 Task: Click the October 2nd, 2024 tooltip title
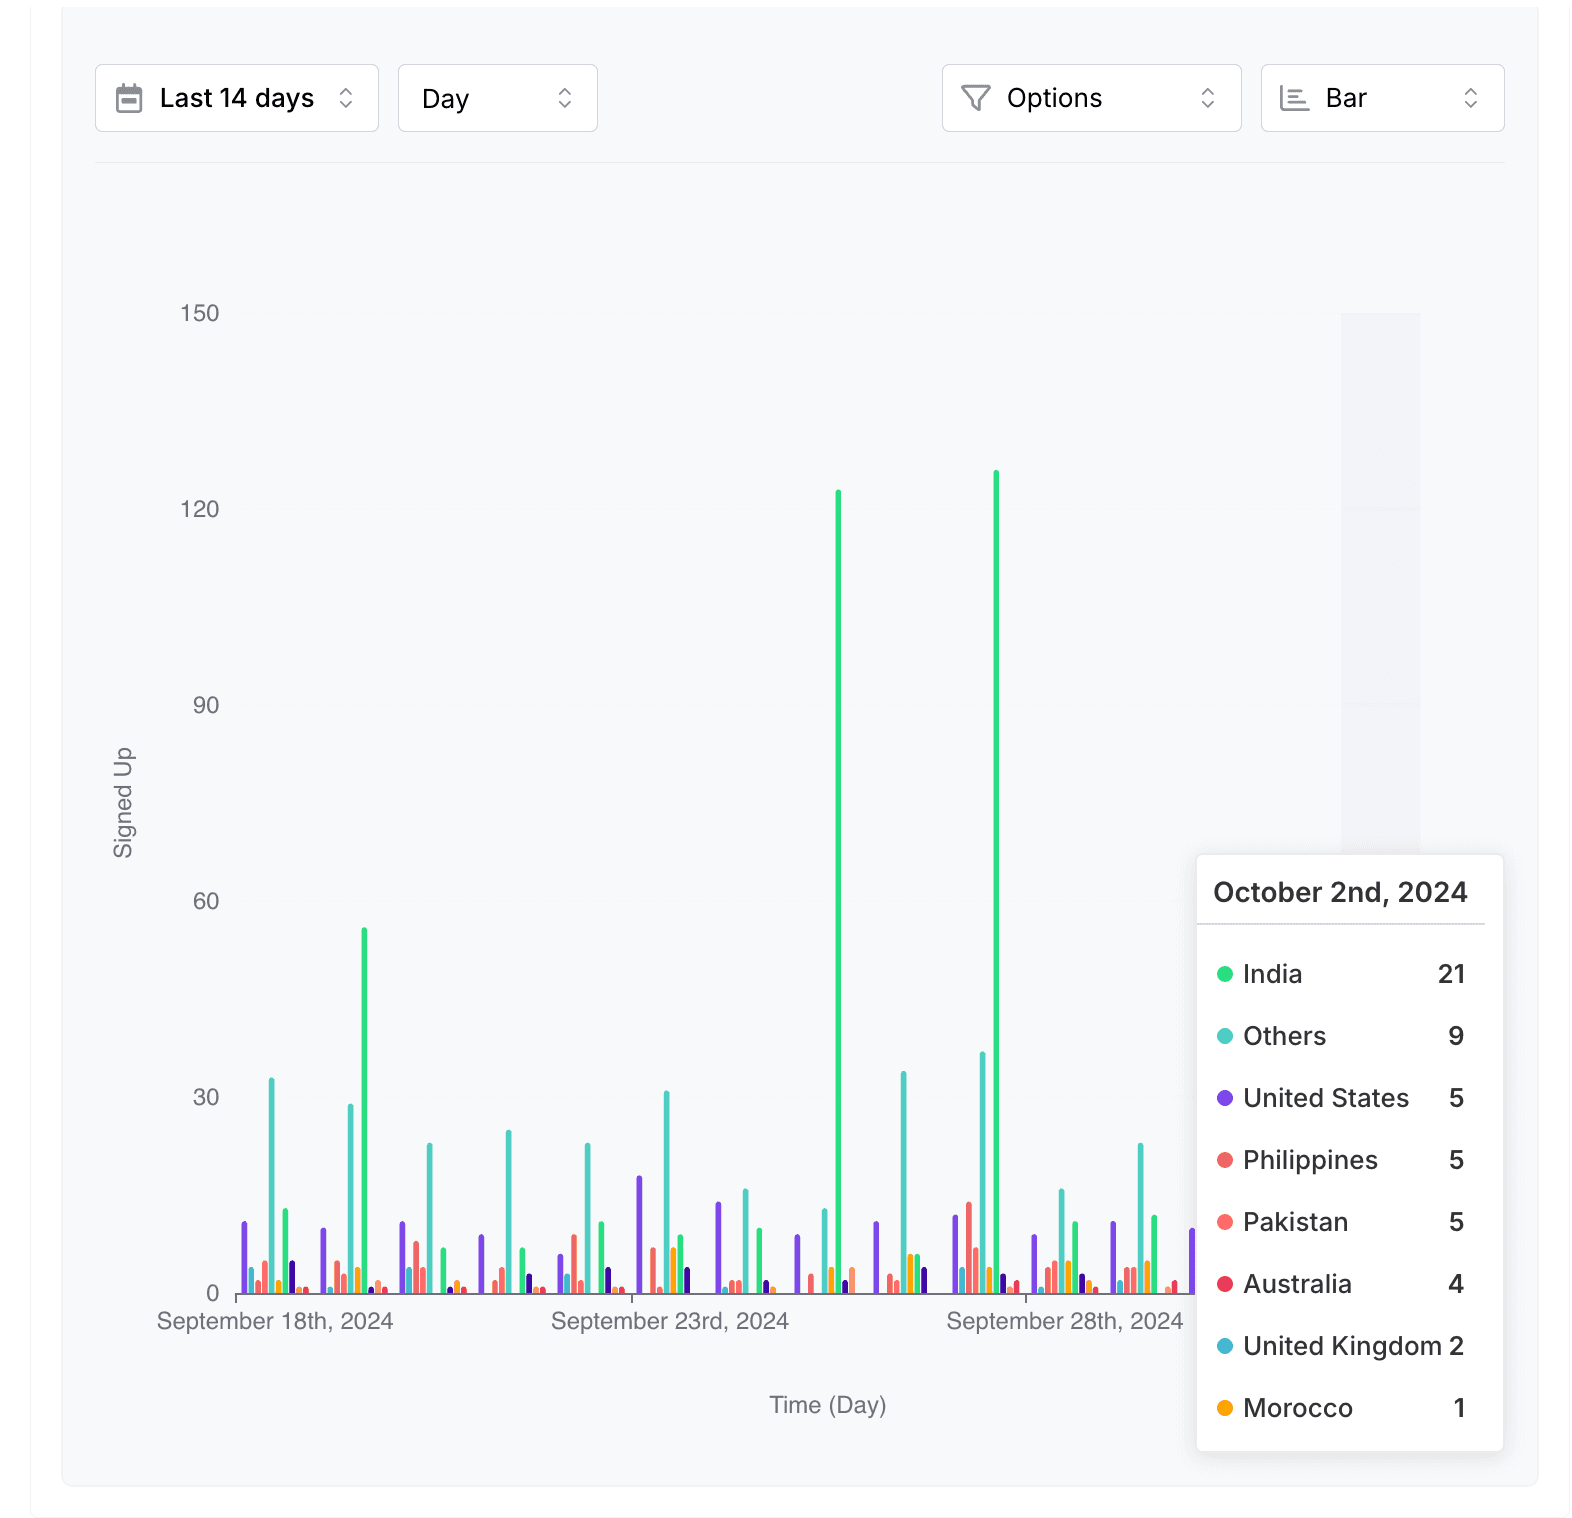tap(1340, 892)
